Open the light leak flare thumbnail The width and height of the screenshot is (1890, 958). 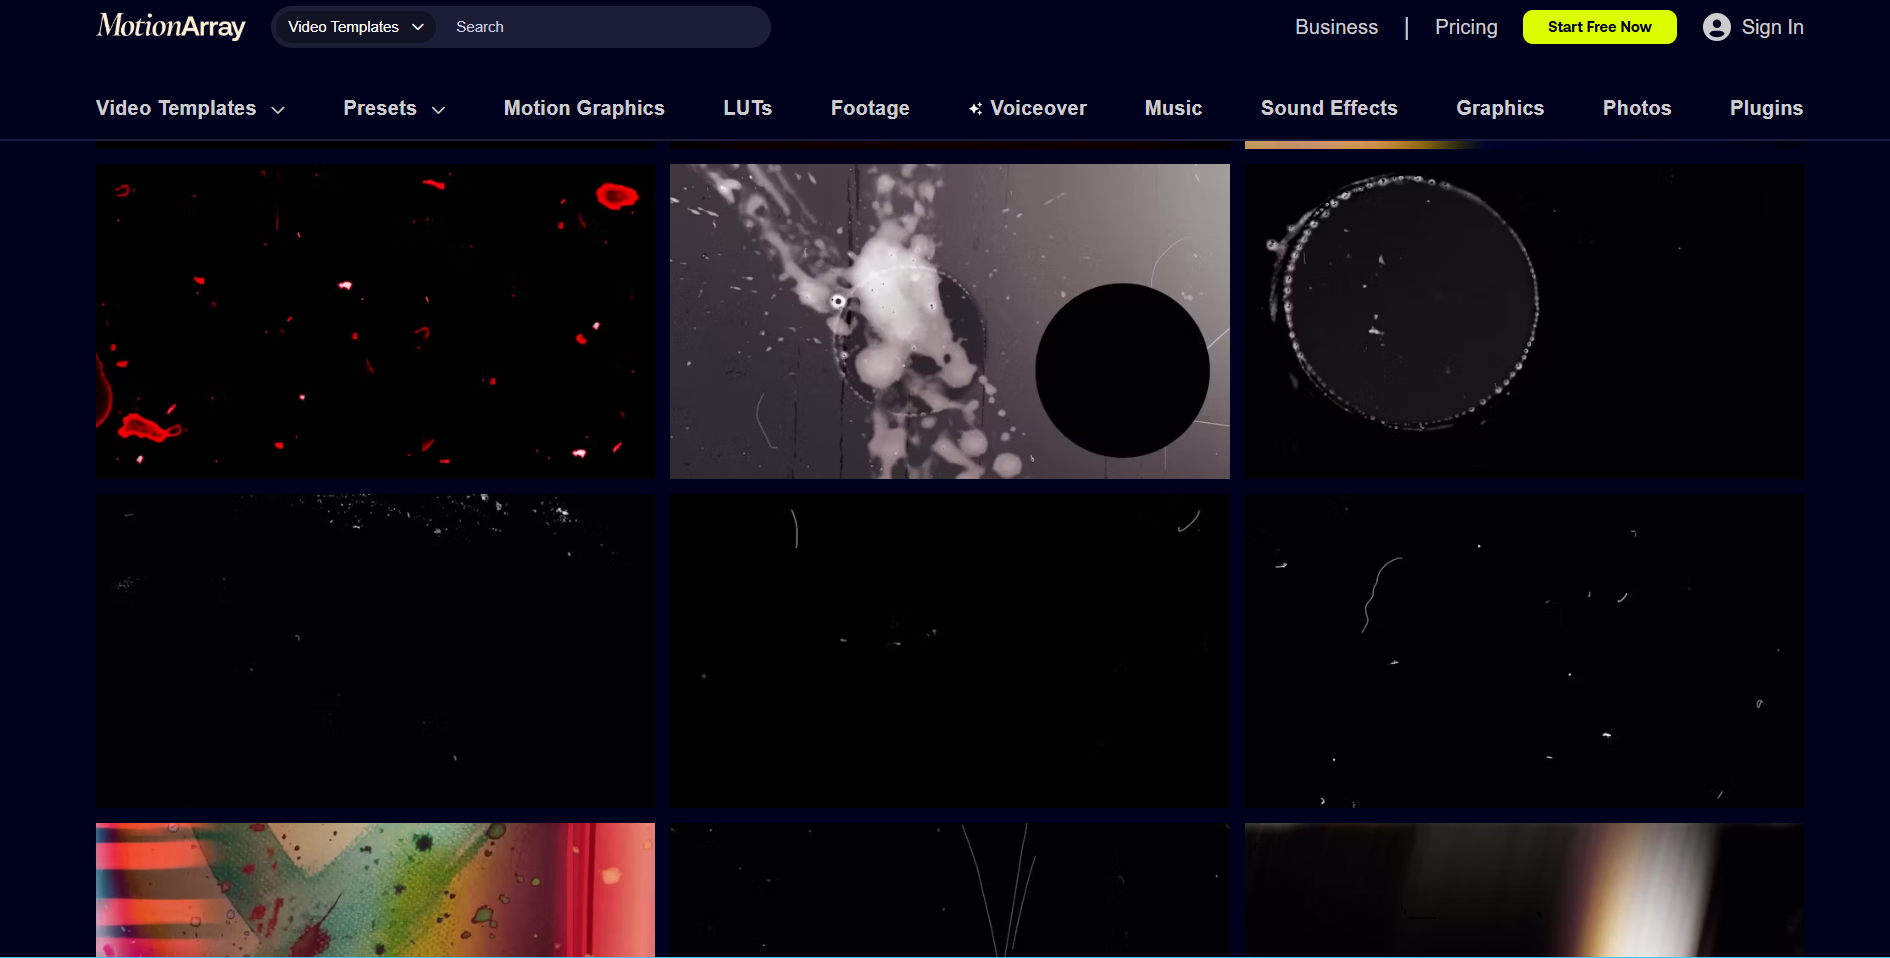pyautogui.click(x=1524, y=890)
